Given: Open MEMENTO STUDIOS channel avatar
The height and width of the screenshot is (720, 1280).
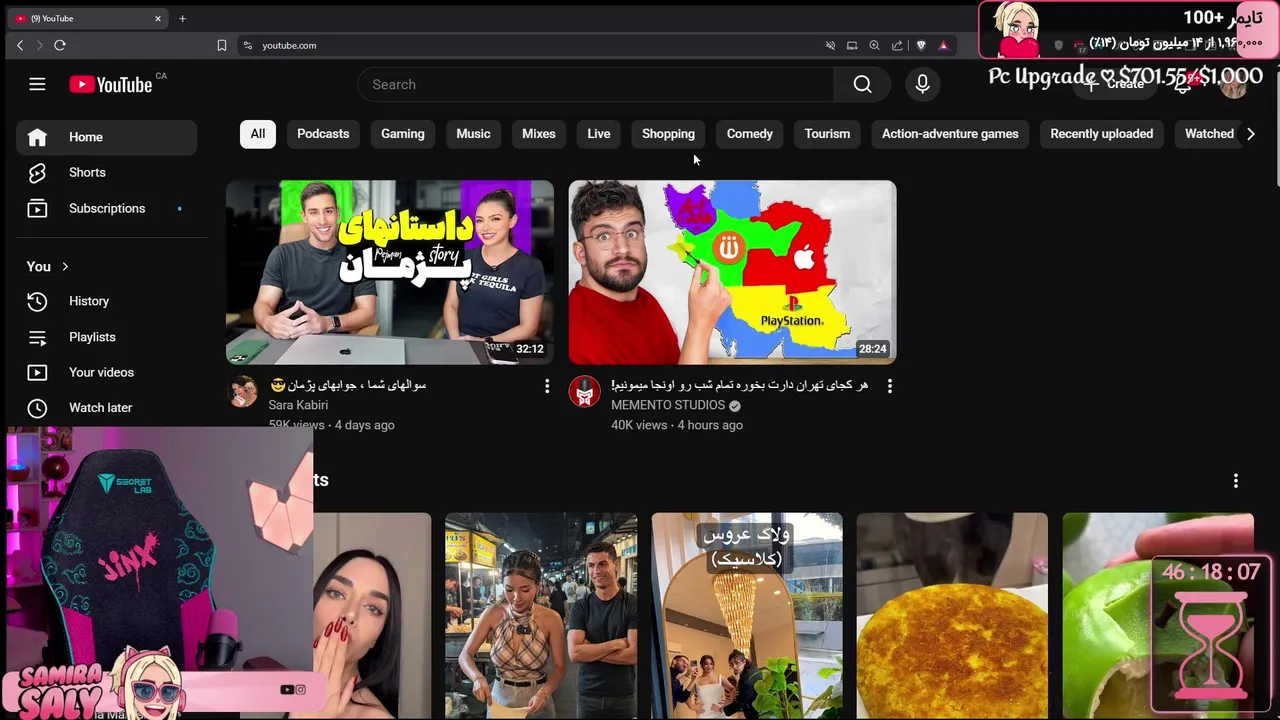Looking at the screenshot, I should pyautogui.click(x=585, y=391).
